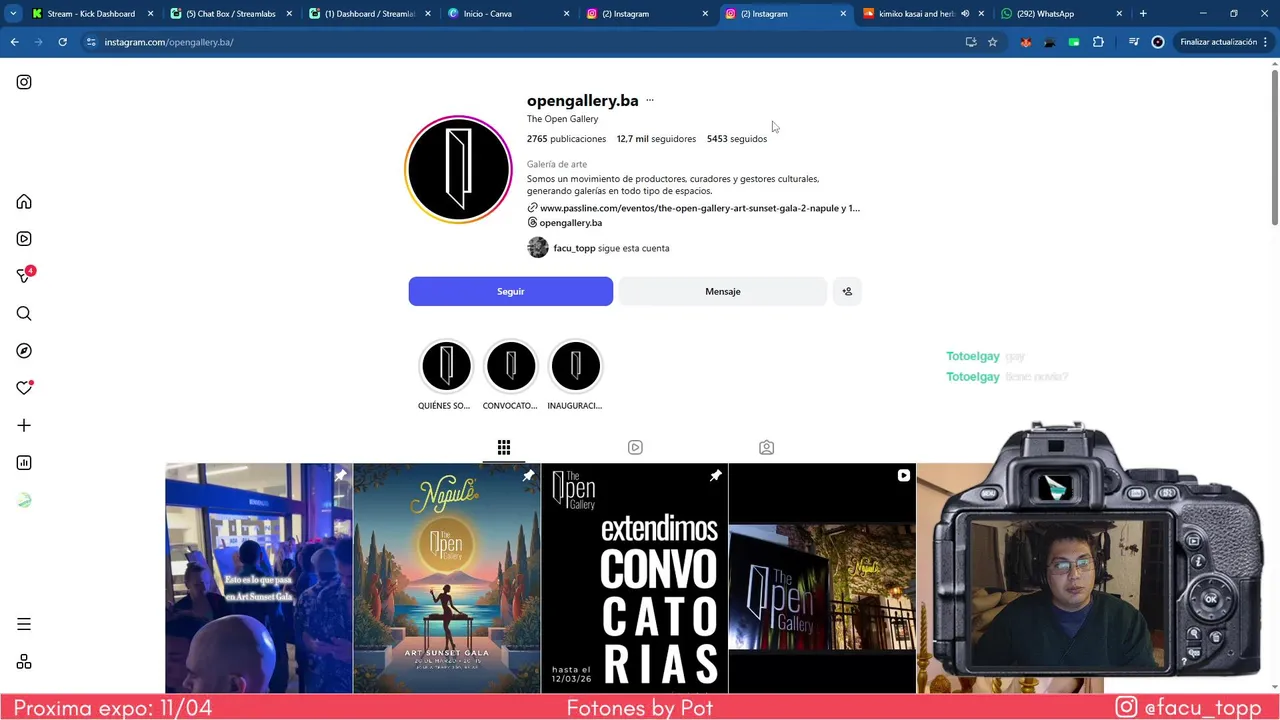Close the active Instagram tab
The height and width of the screenshot is (720, 1280).
click(843, 14)
